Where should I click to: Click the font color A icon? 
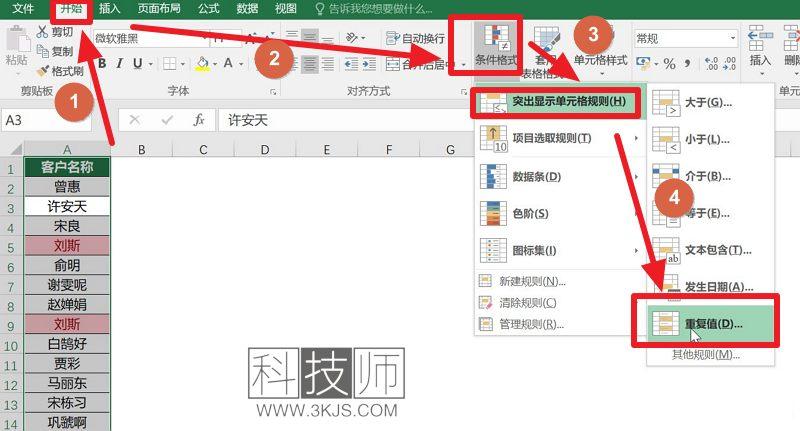228,63
